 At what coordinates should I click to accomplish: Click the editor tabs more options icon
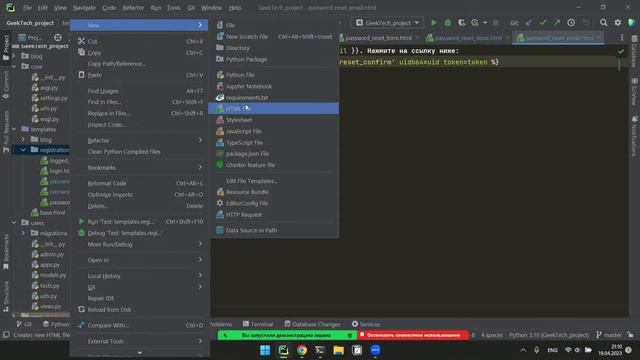pos(622,38)
